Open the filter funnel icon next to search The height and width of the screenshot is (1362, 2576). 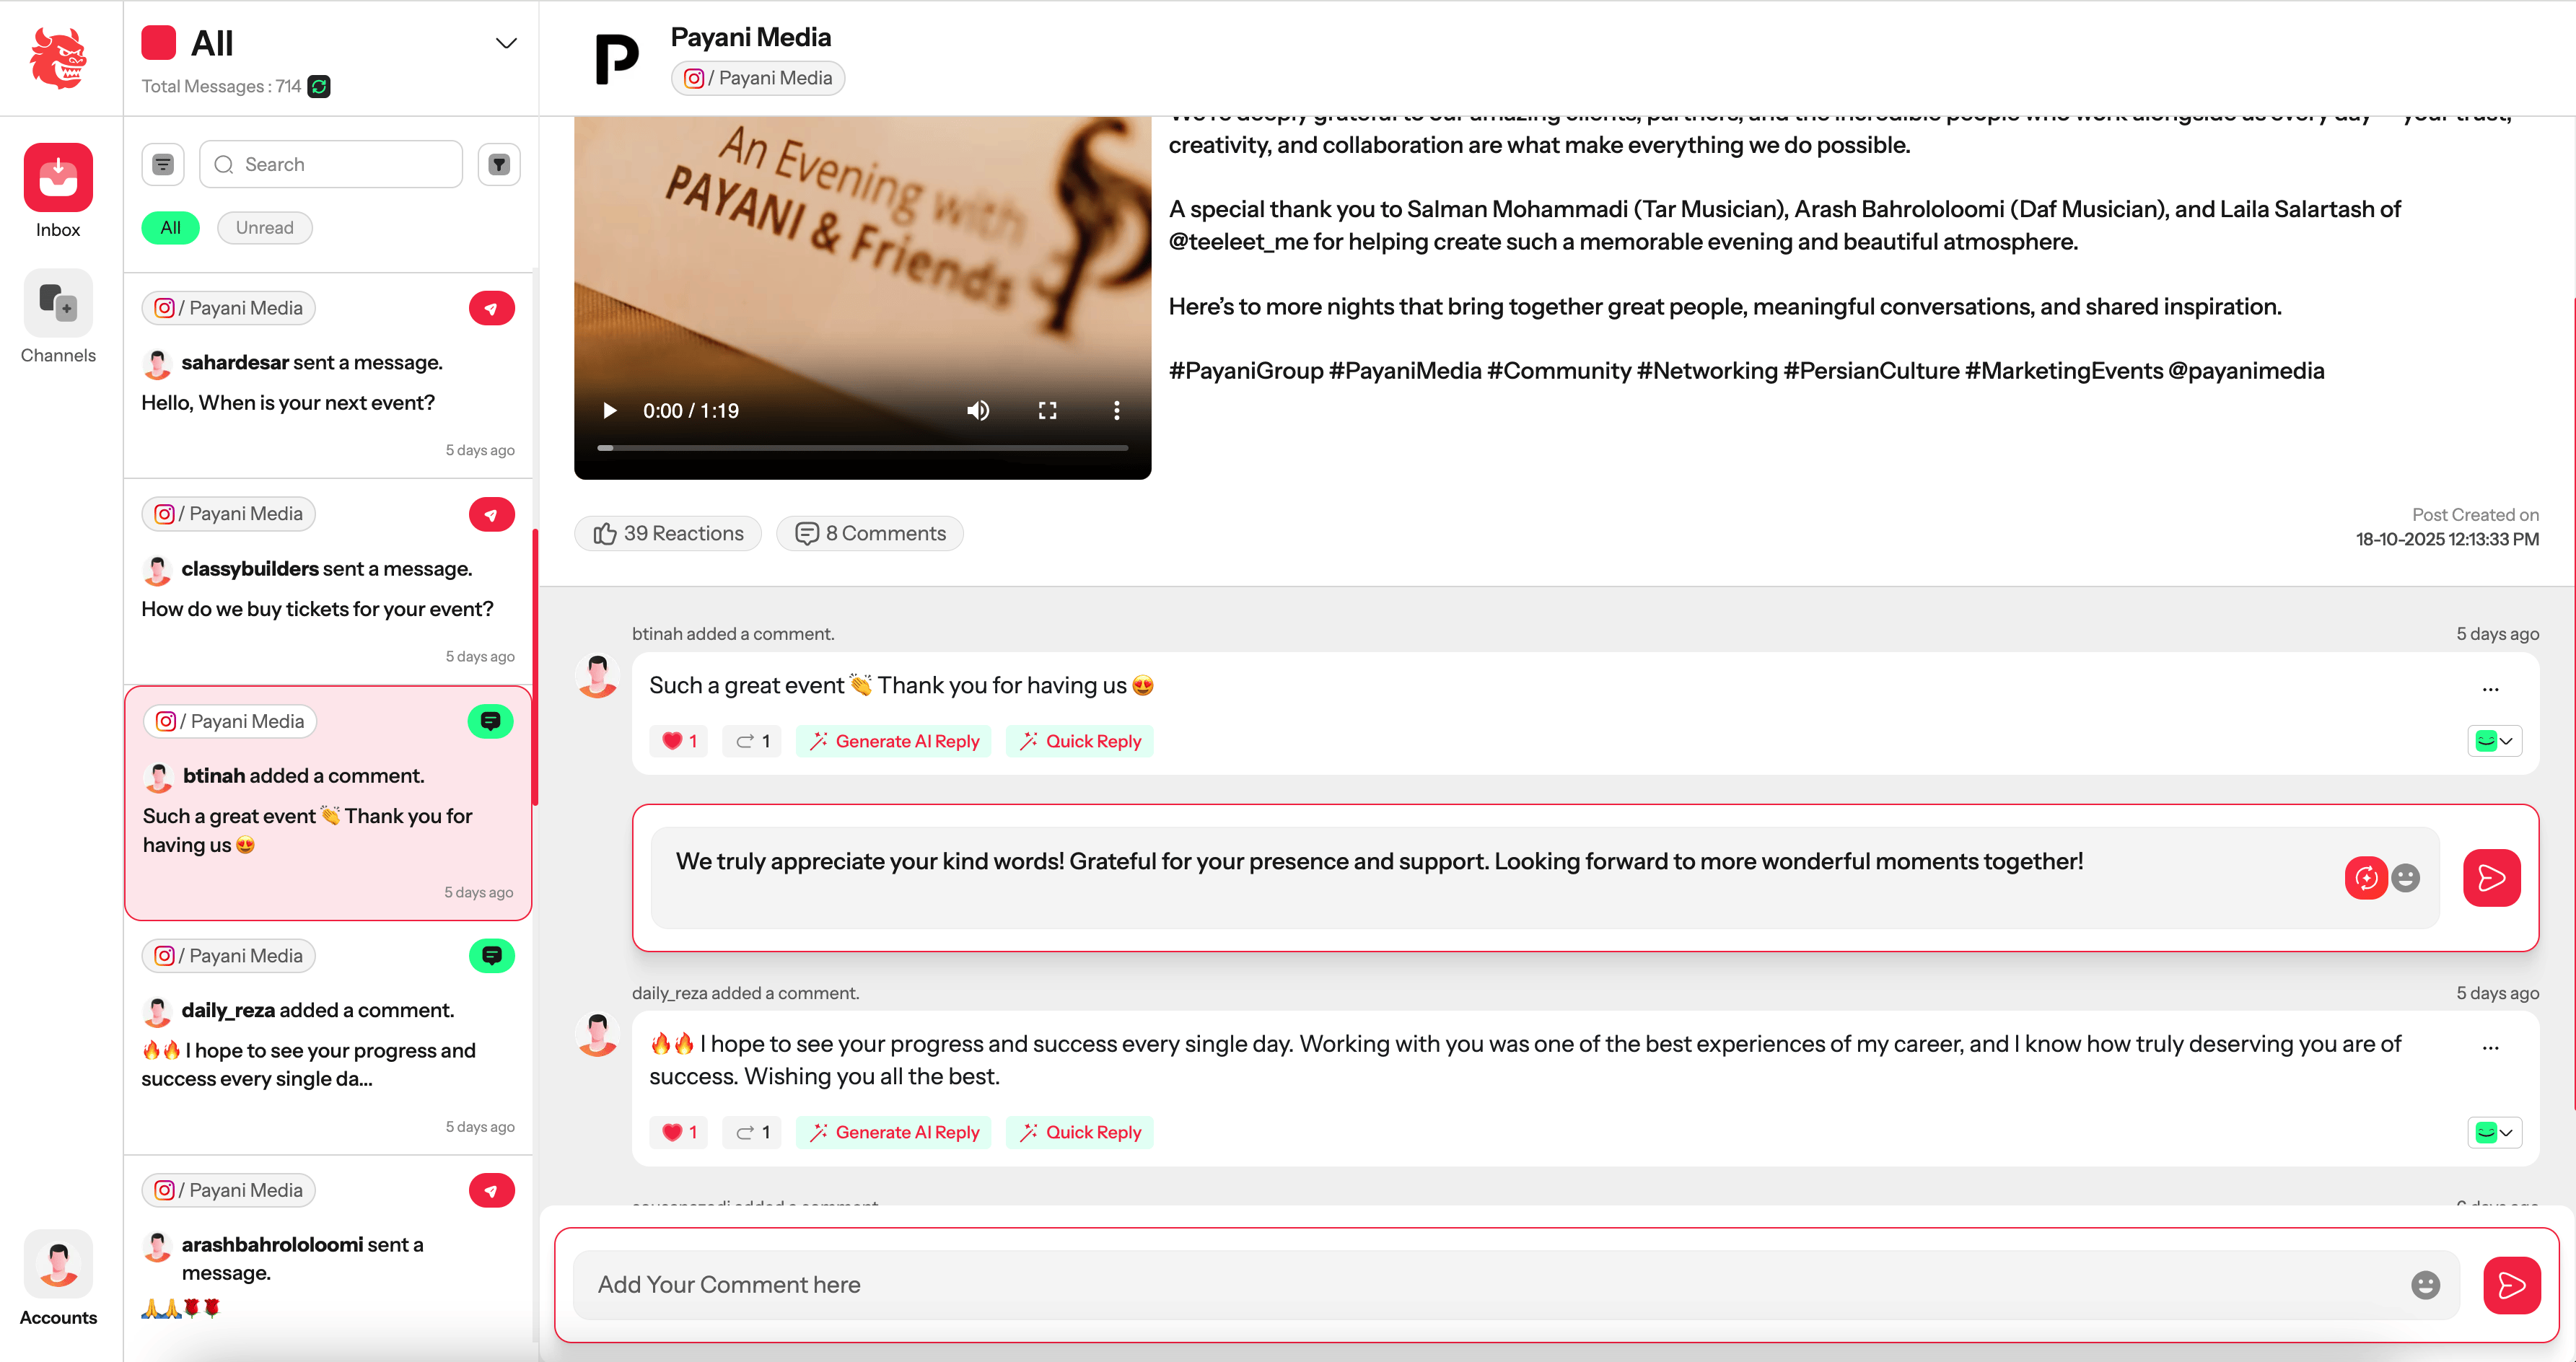point(499,164)
